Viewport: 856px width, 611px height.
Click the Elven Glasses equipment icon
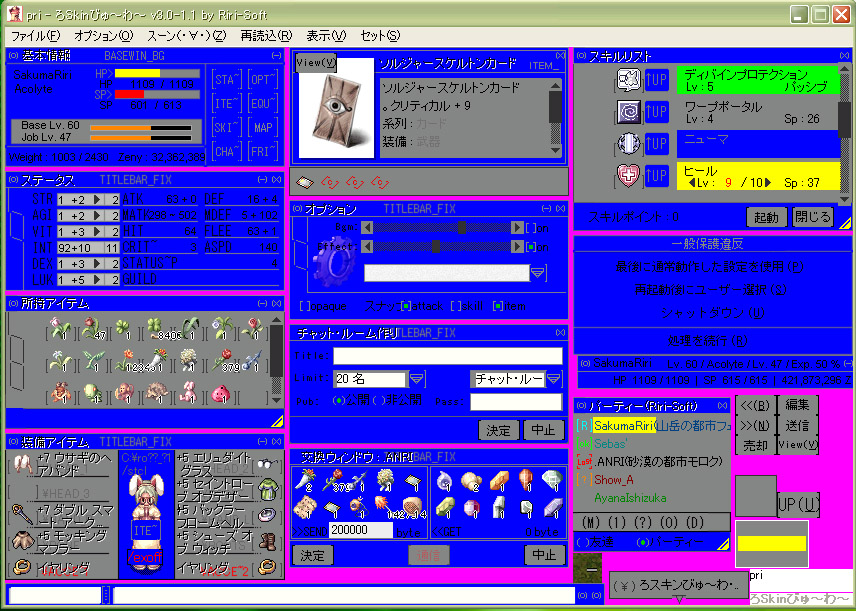(x=267, y=465)
